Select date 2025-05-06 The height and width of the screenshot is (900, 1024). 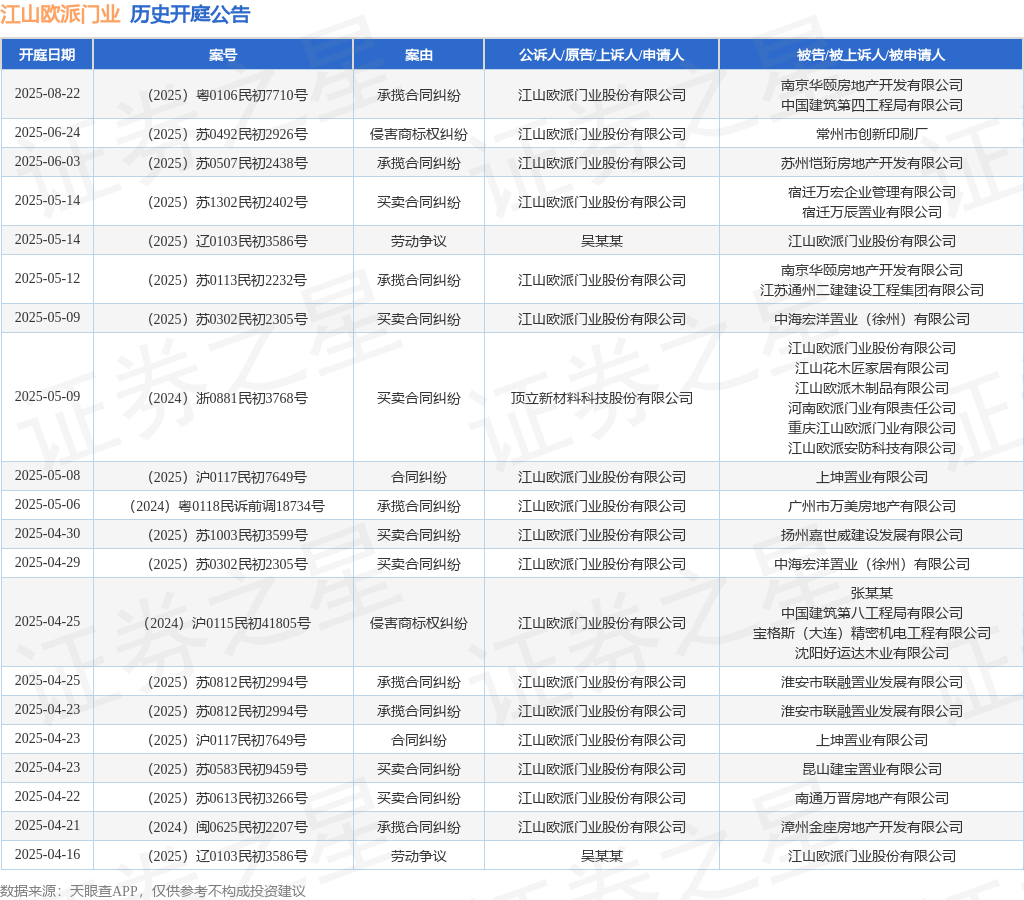[x=47, y=504]
